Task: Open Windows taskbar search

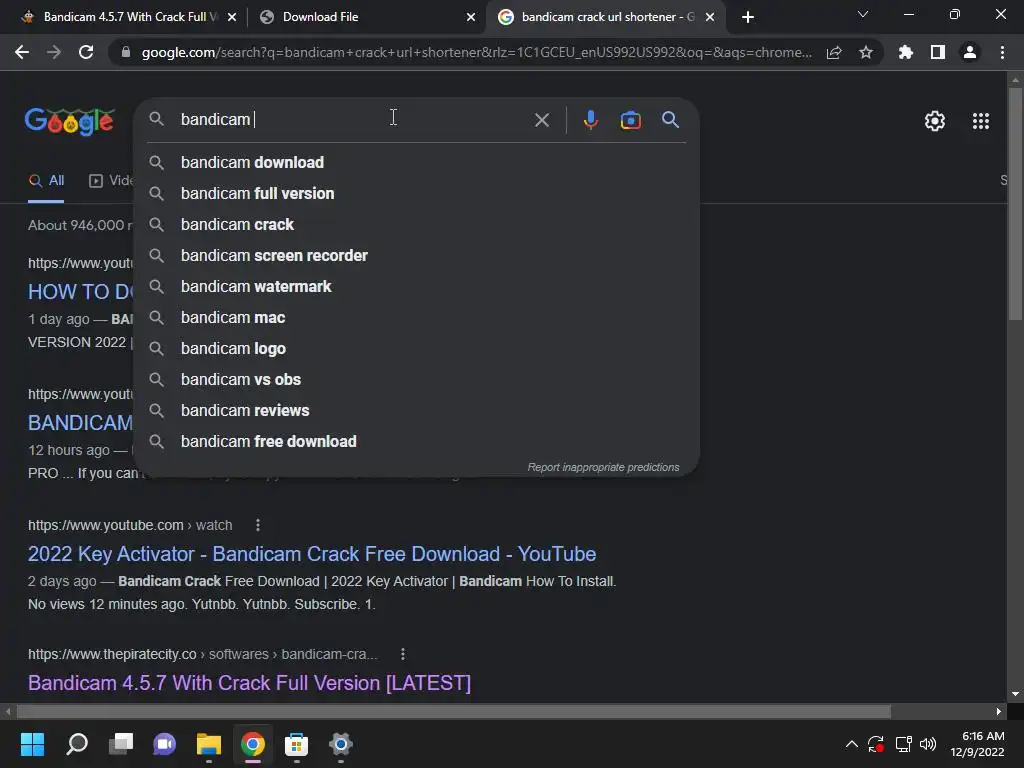Action: (77, 744)
